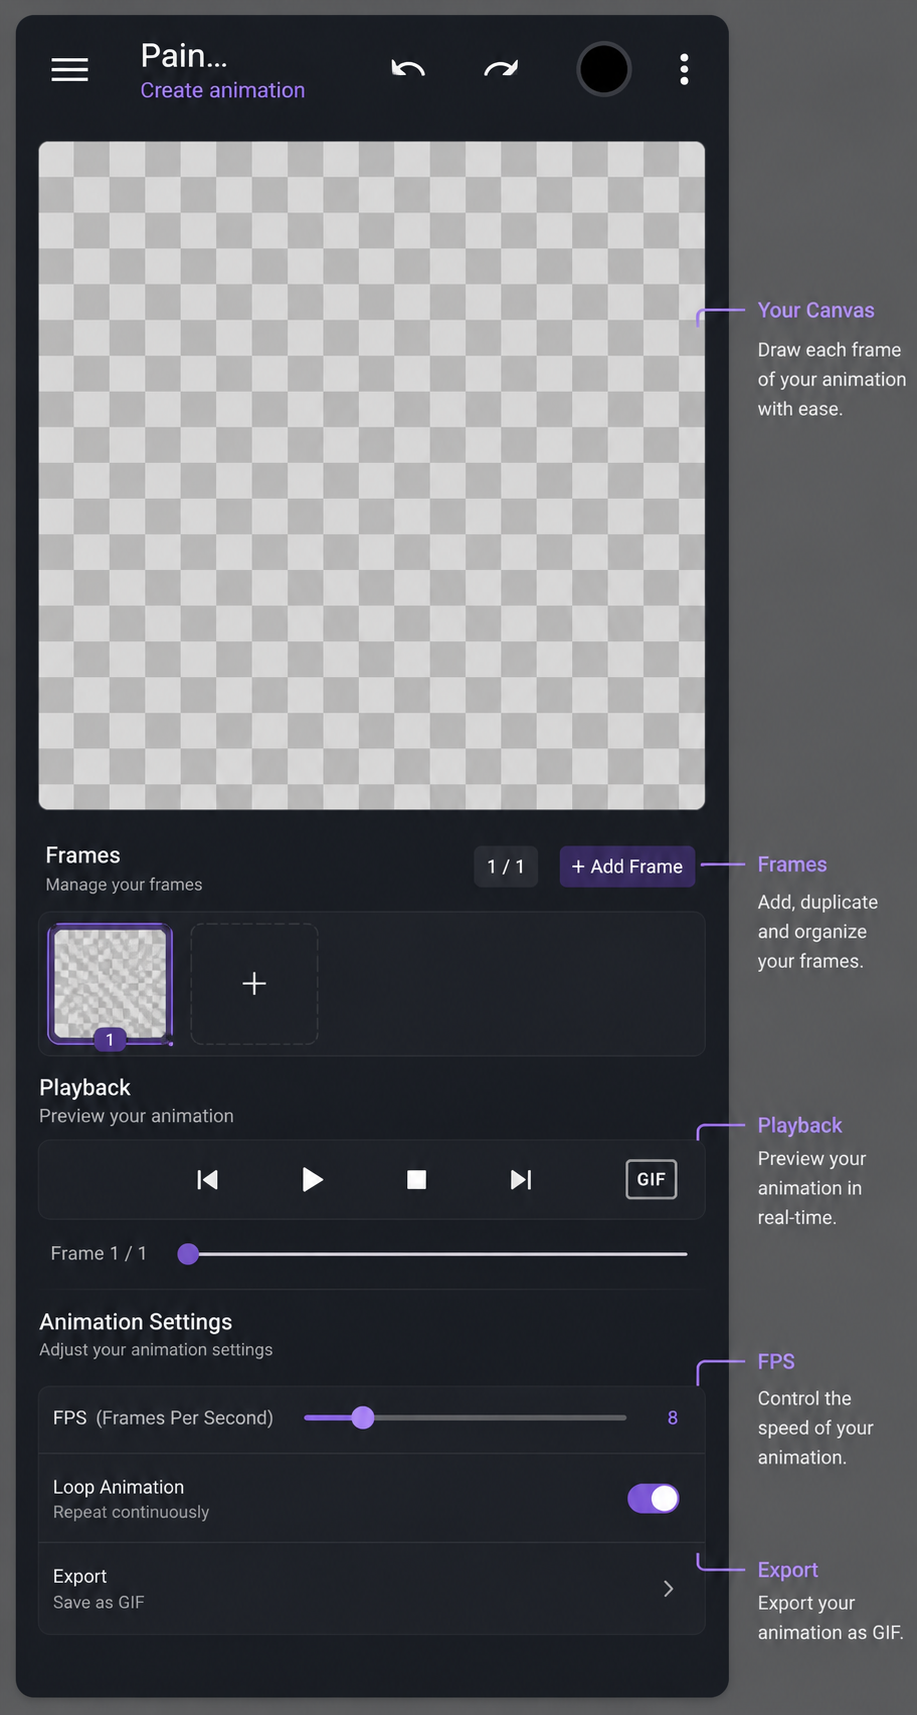
Task: Click the frame position slider handle
Action: (188, 1254)
